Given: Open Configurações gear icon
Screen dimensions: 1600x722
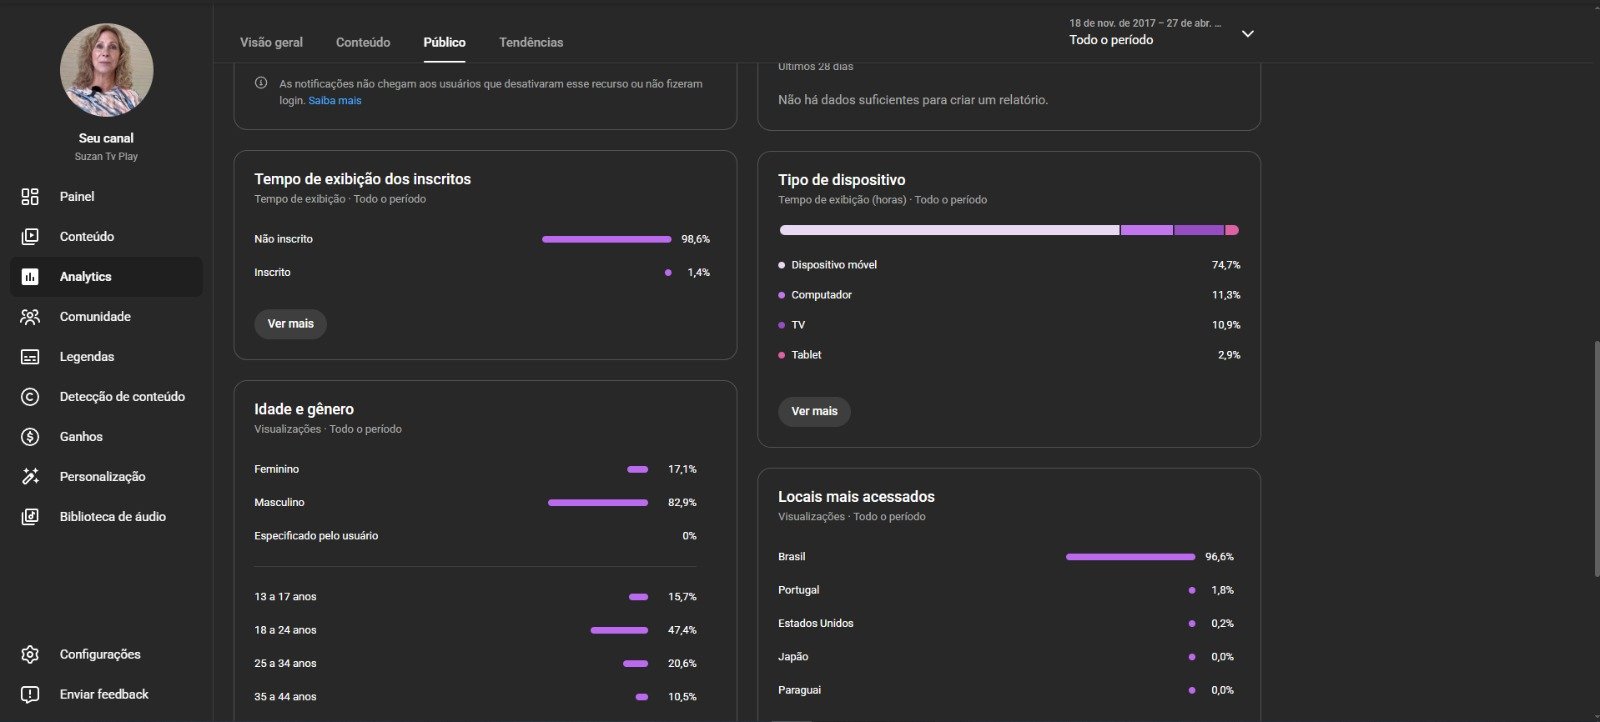Looking at the screenshot, I should tap(30, 655).
